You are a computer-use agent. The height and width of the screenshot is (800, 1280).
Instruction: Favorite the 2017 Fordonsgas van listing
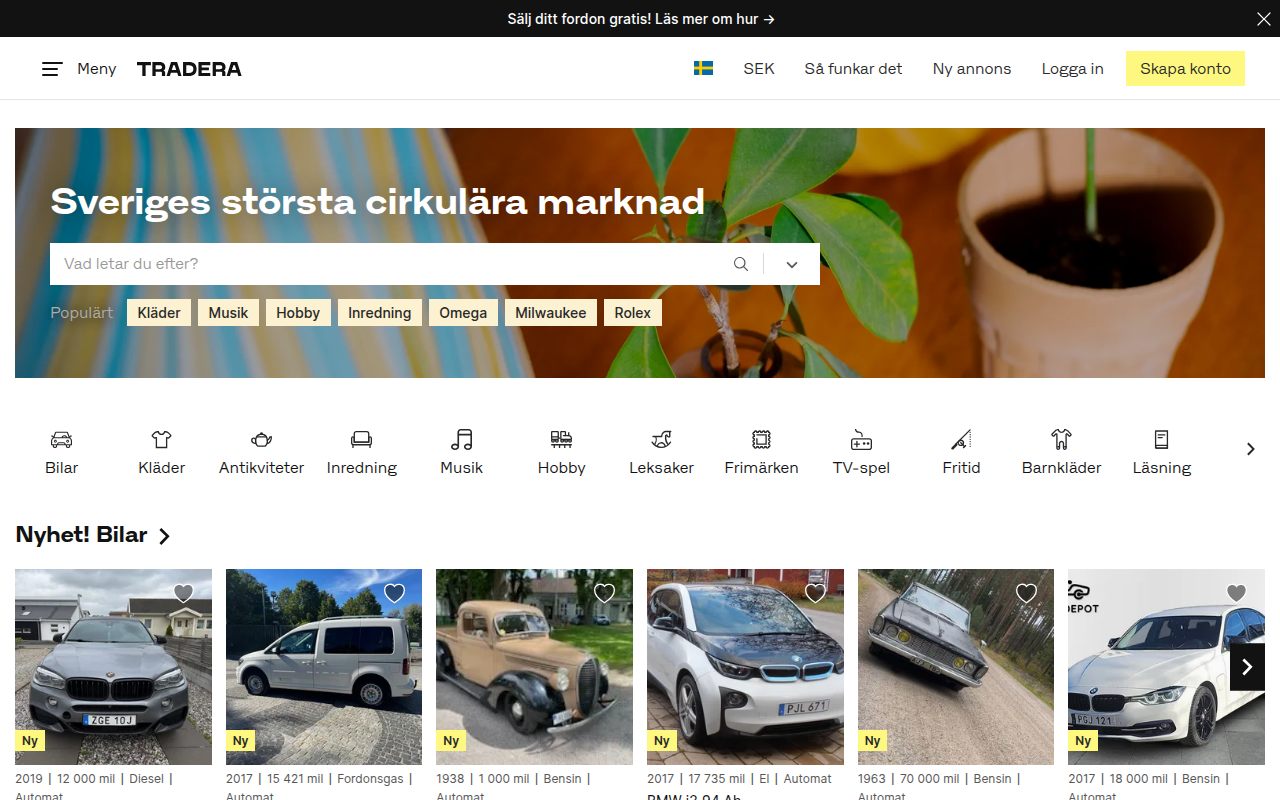[x=395, y=593]
